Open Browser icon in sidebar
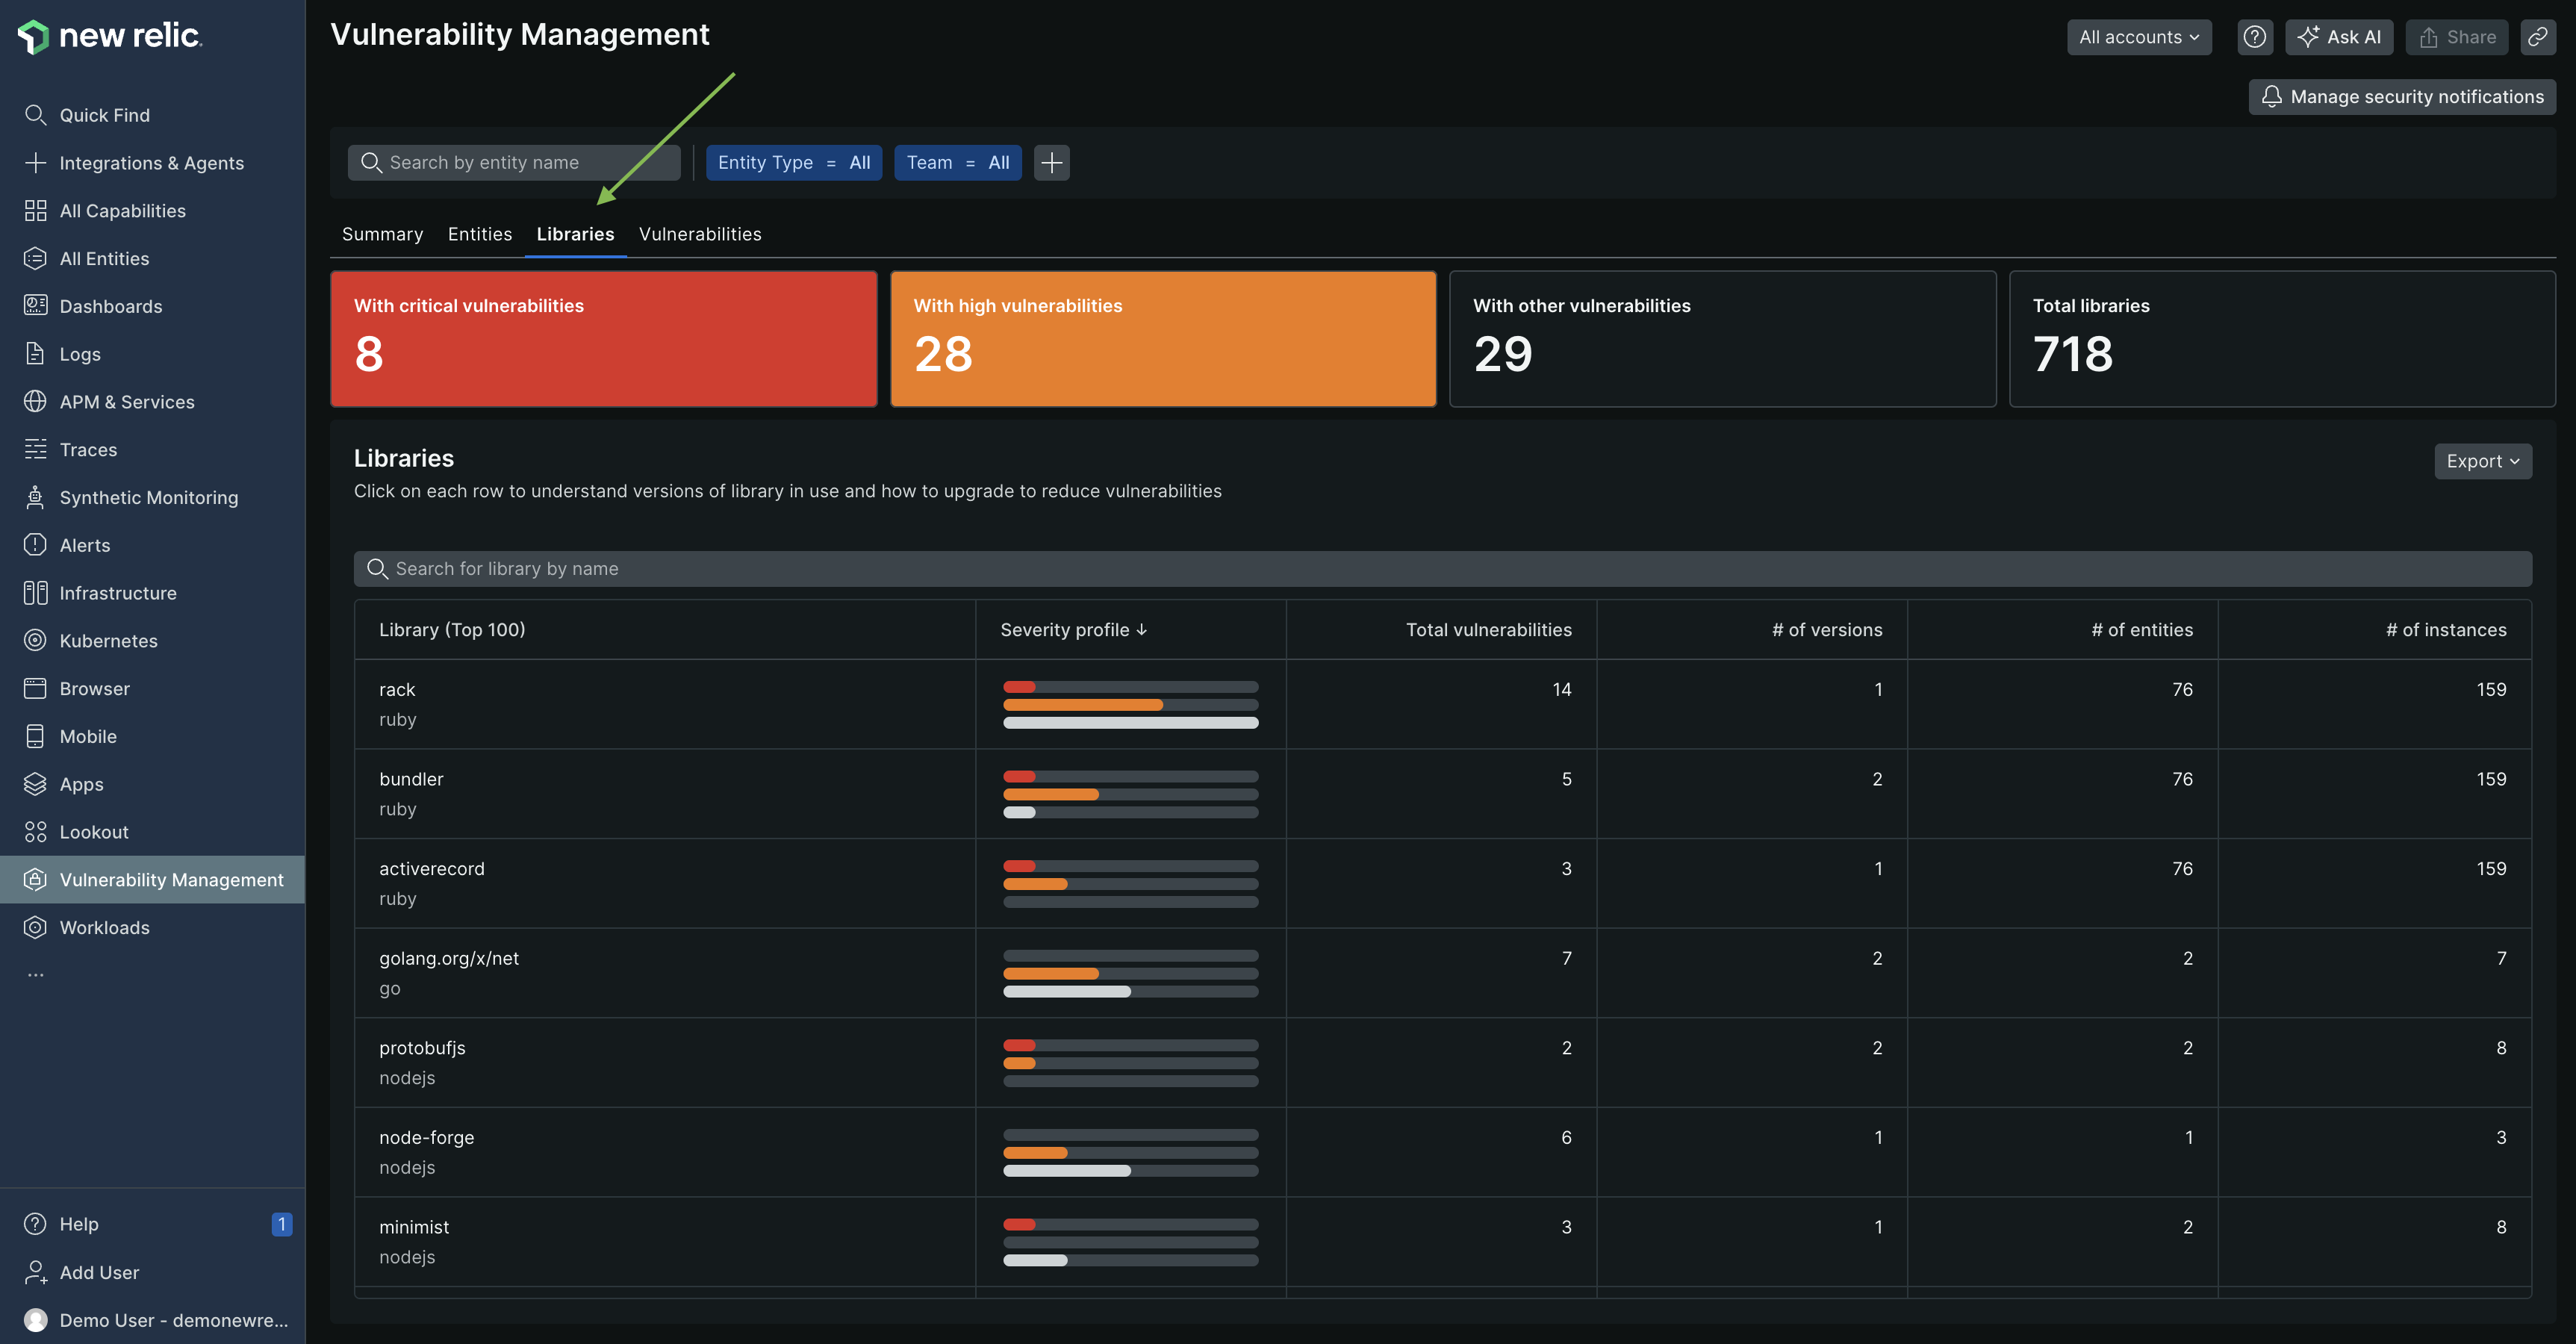Image resolution: width=2576 pixels, height=1344 pixels. click(35, 689)
